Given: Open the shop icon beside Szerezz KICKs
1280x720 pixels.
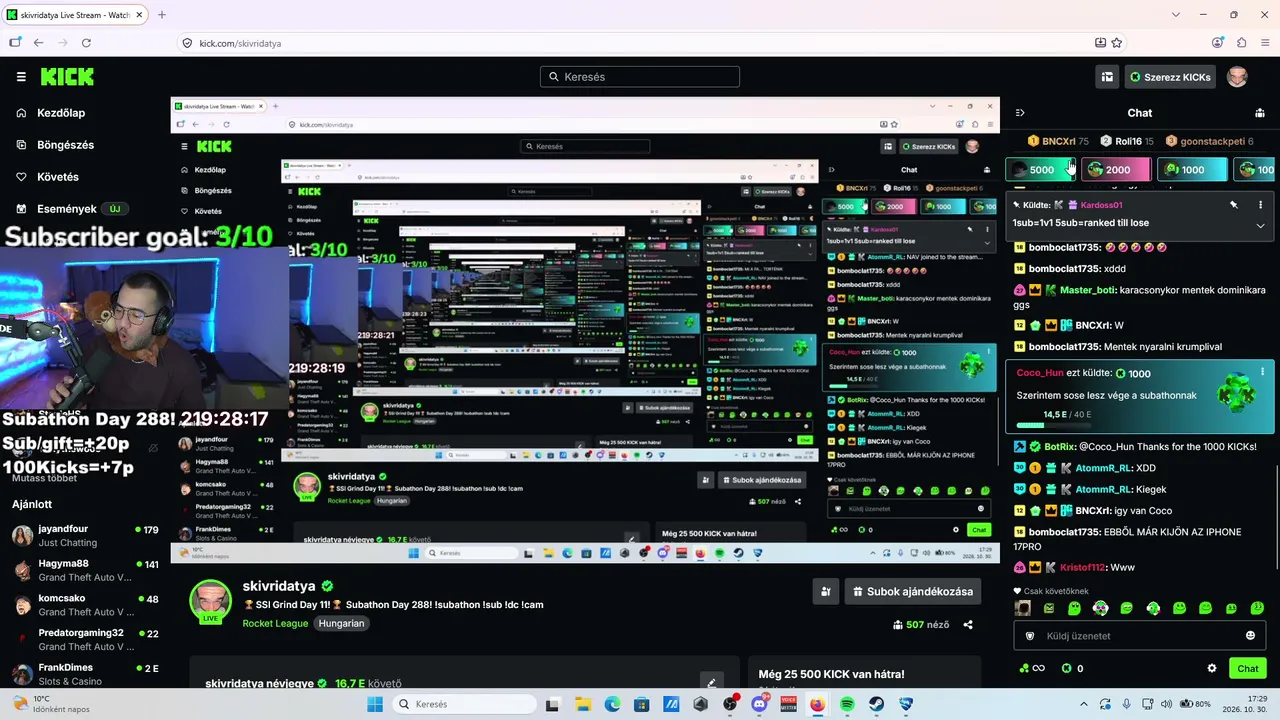Looking at the screenshot, I should coord(1107,77).
